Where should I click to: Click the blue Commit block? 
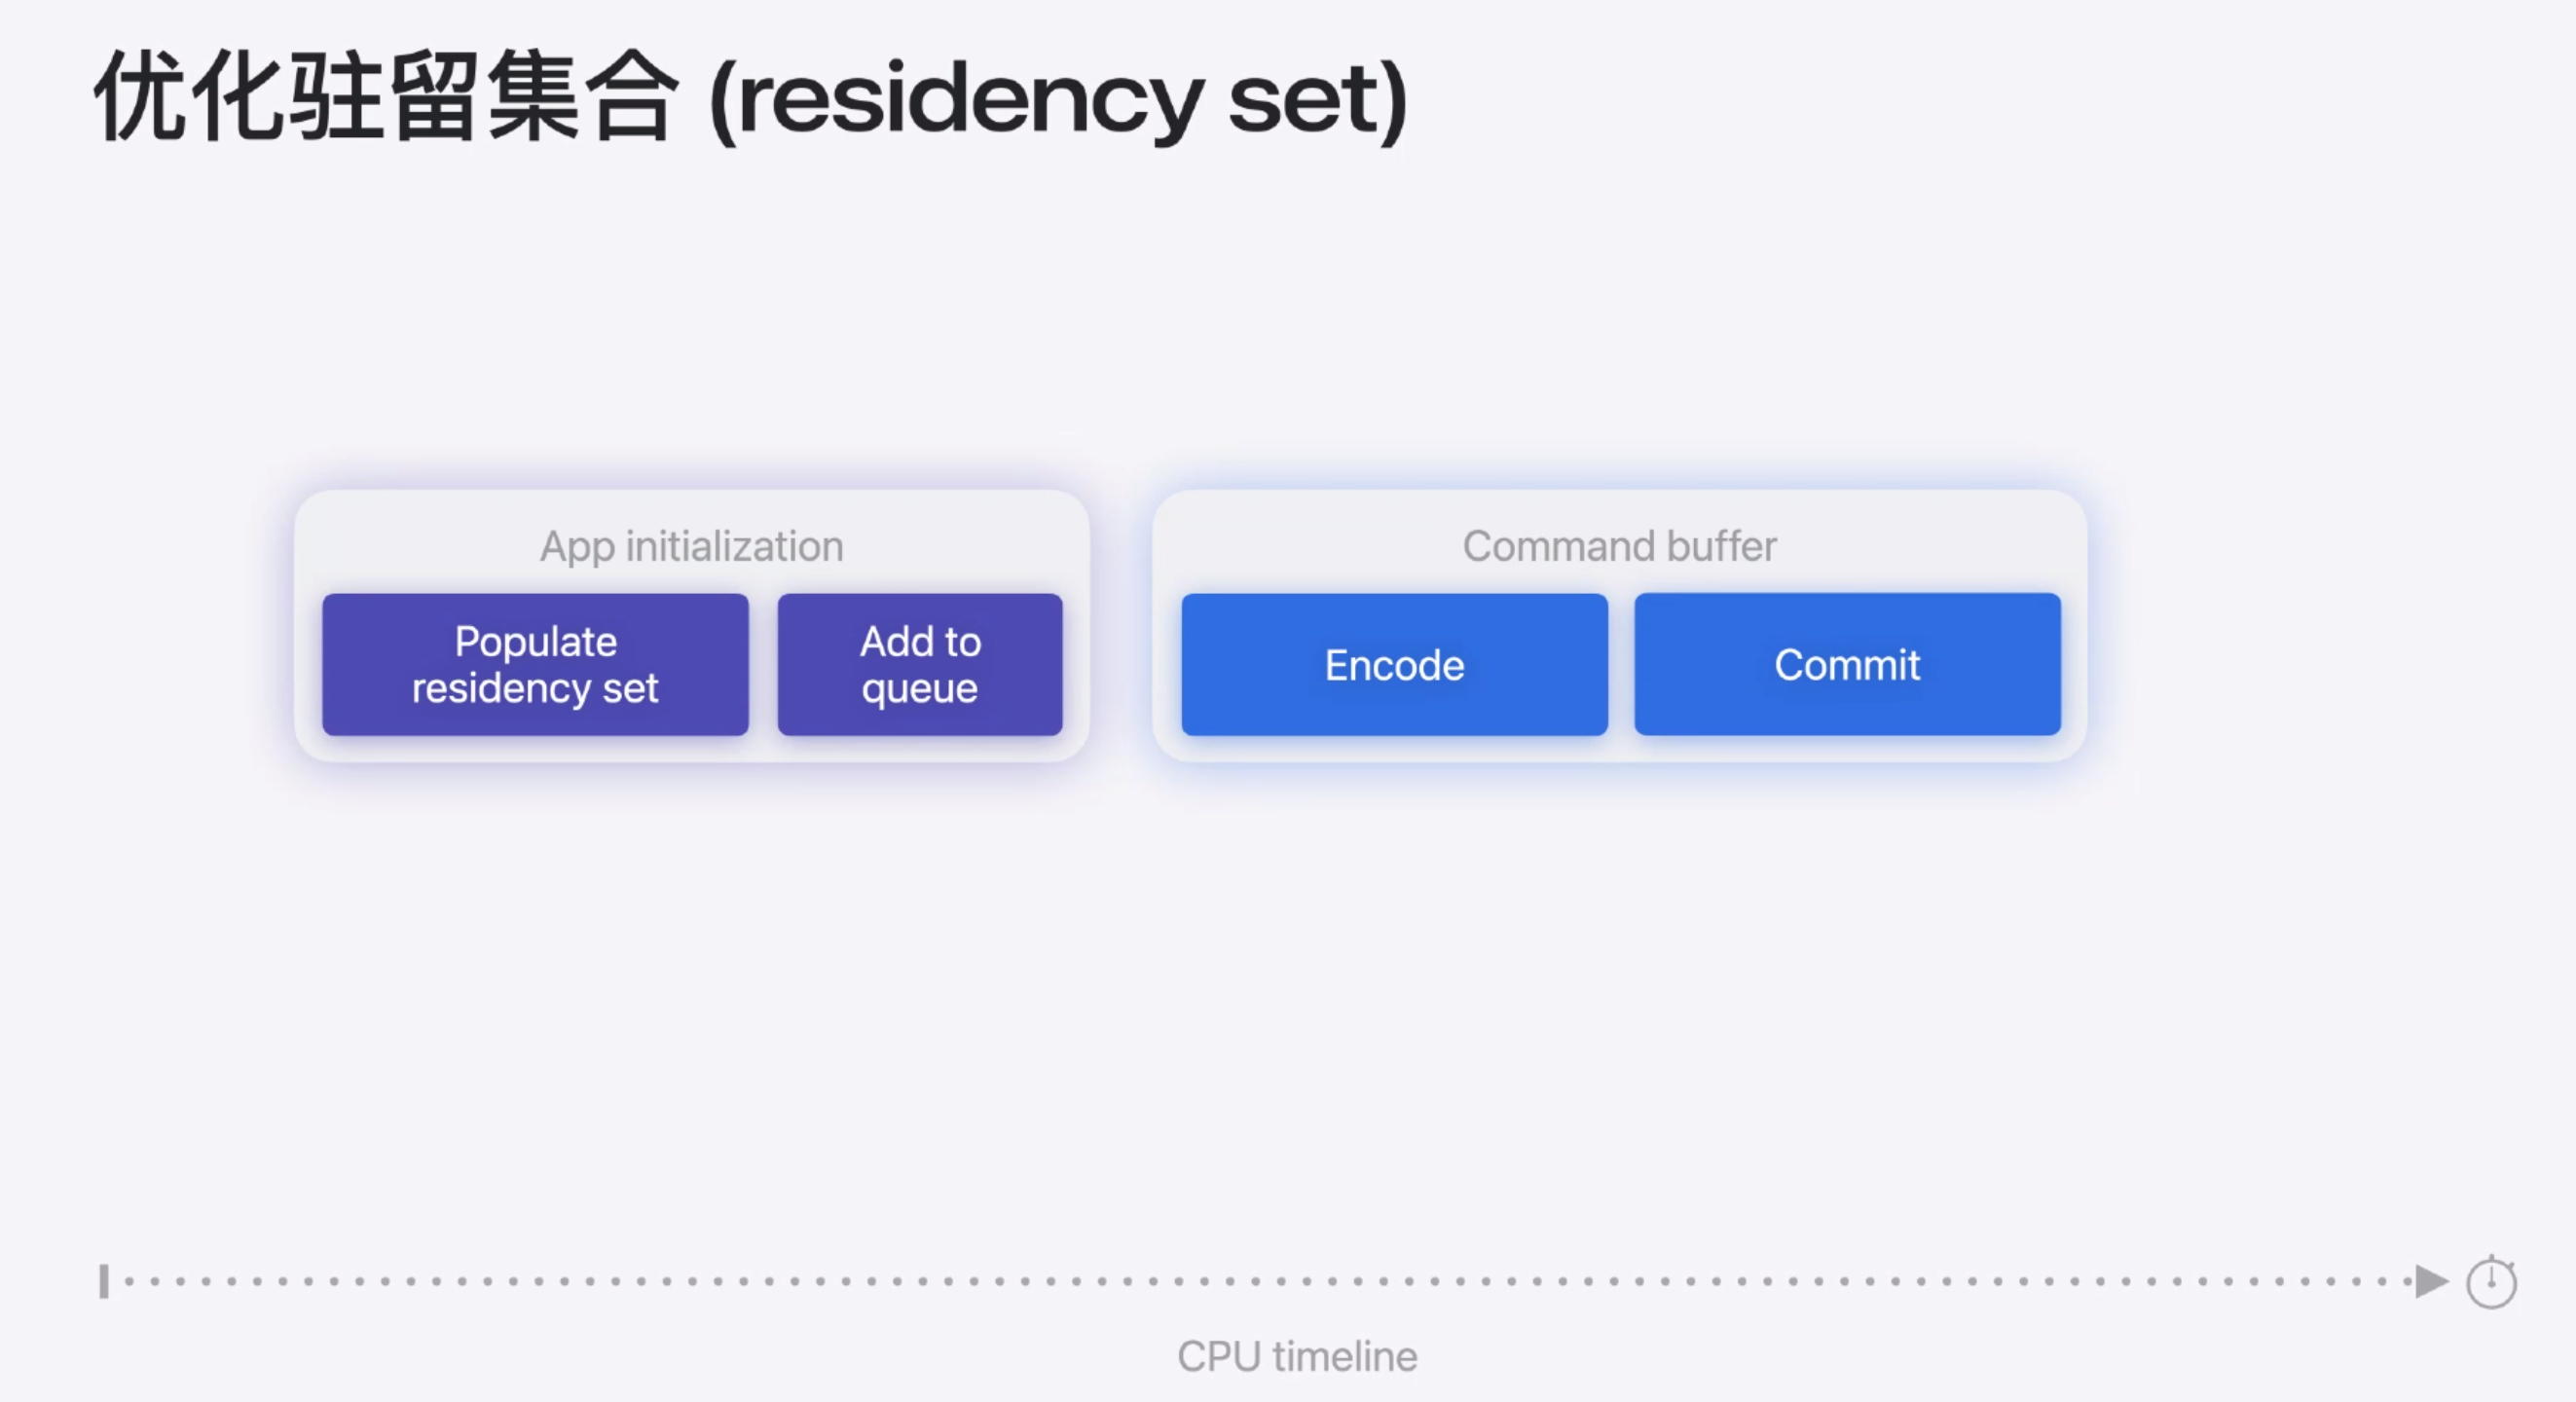[x=1847, y=665]
